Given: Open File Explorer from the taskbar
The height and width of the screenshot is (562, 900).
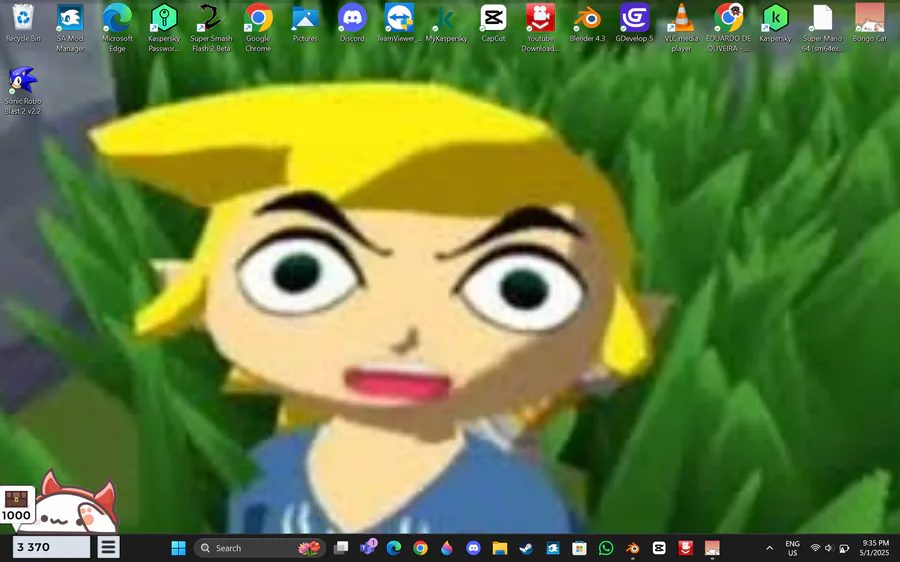Looking at the screenshot, I should (x=499, y=548).
